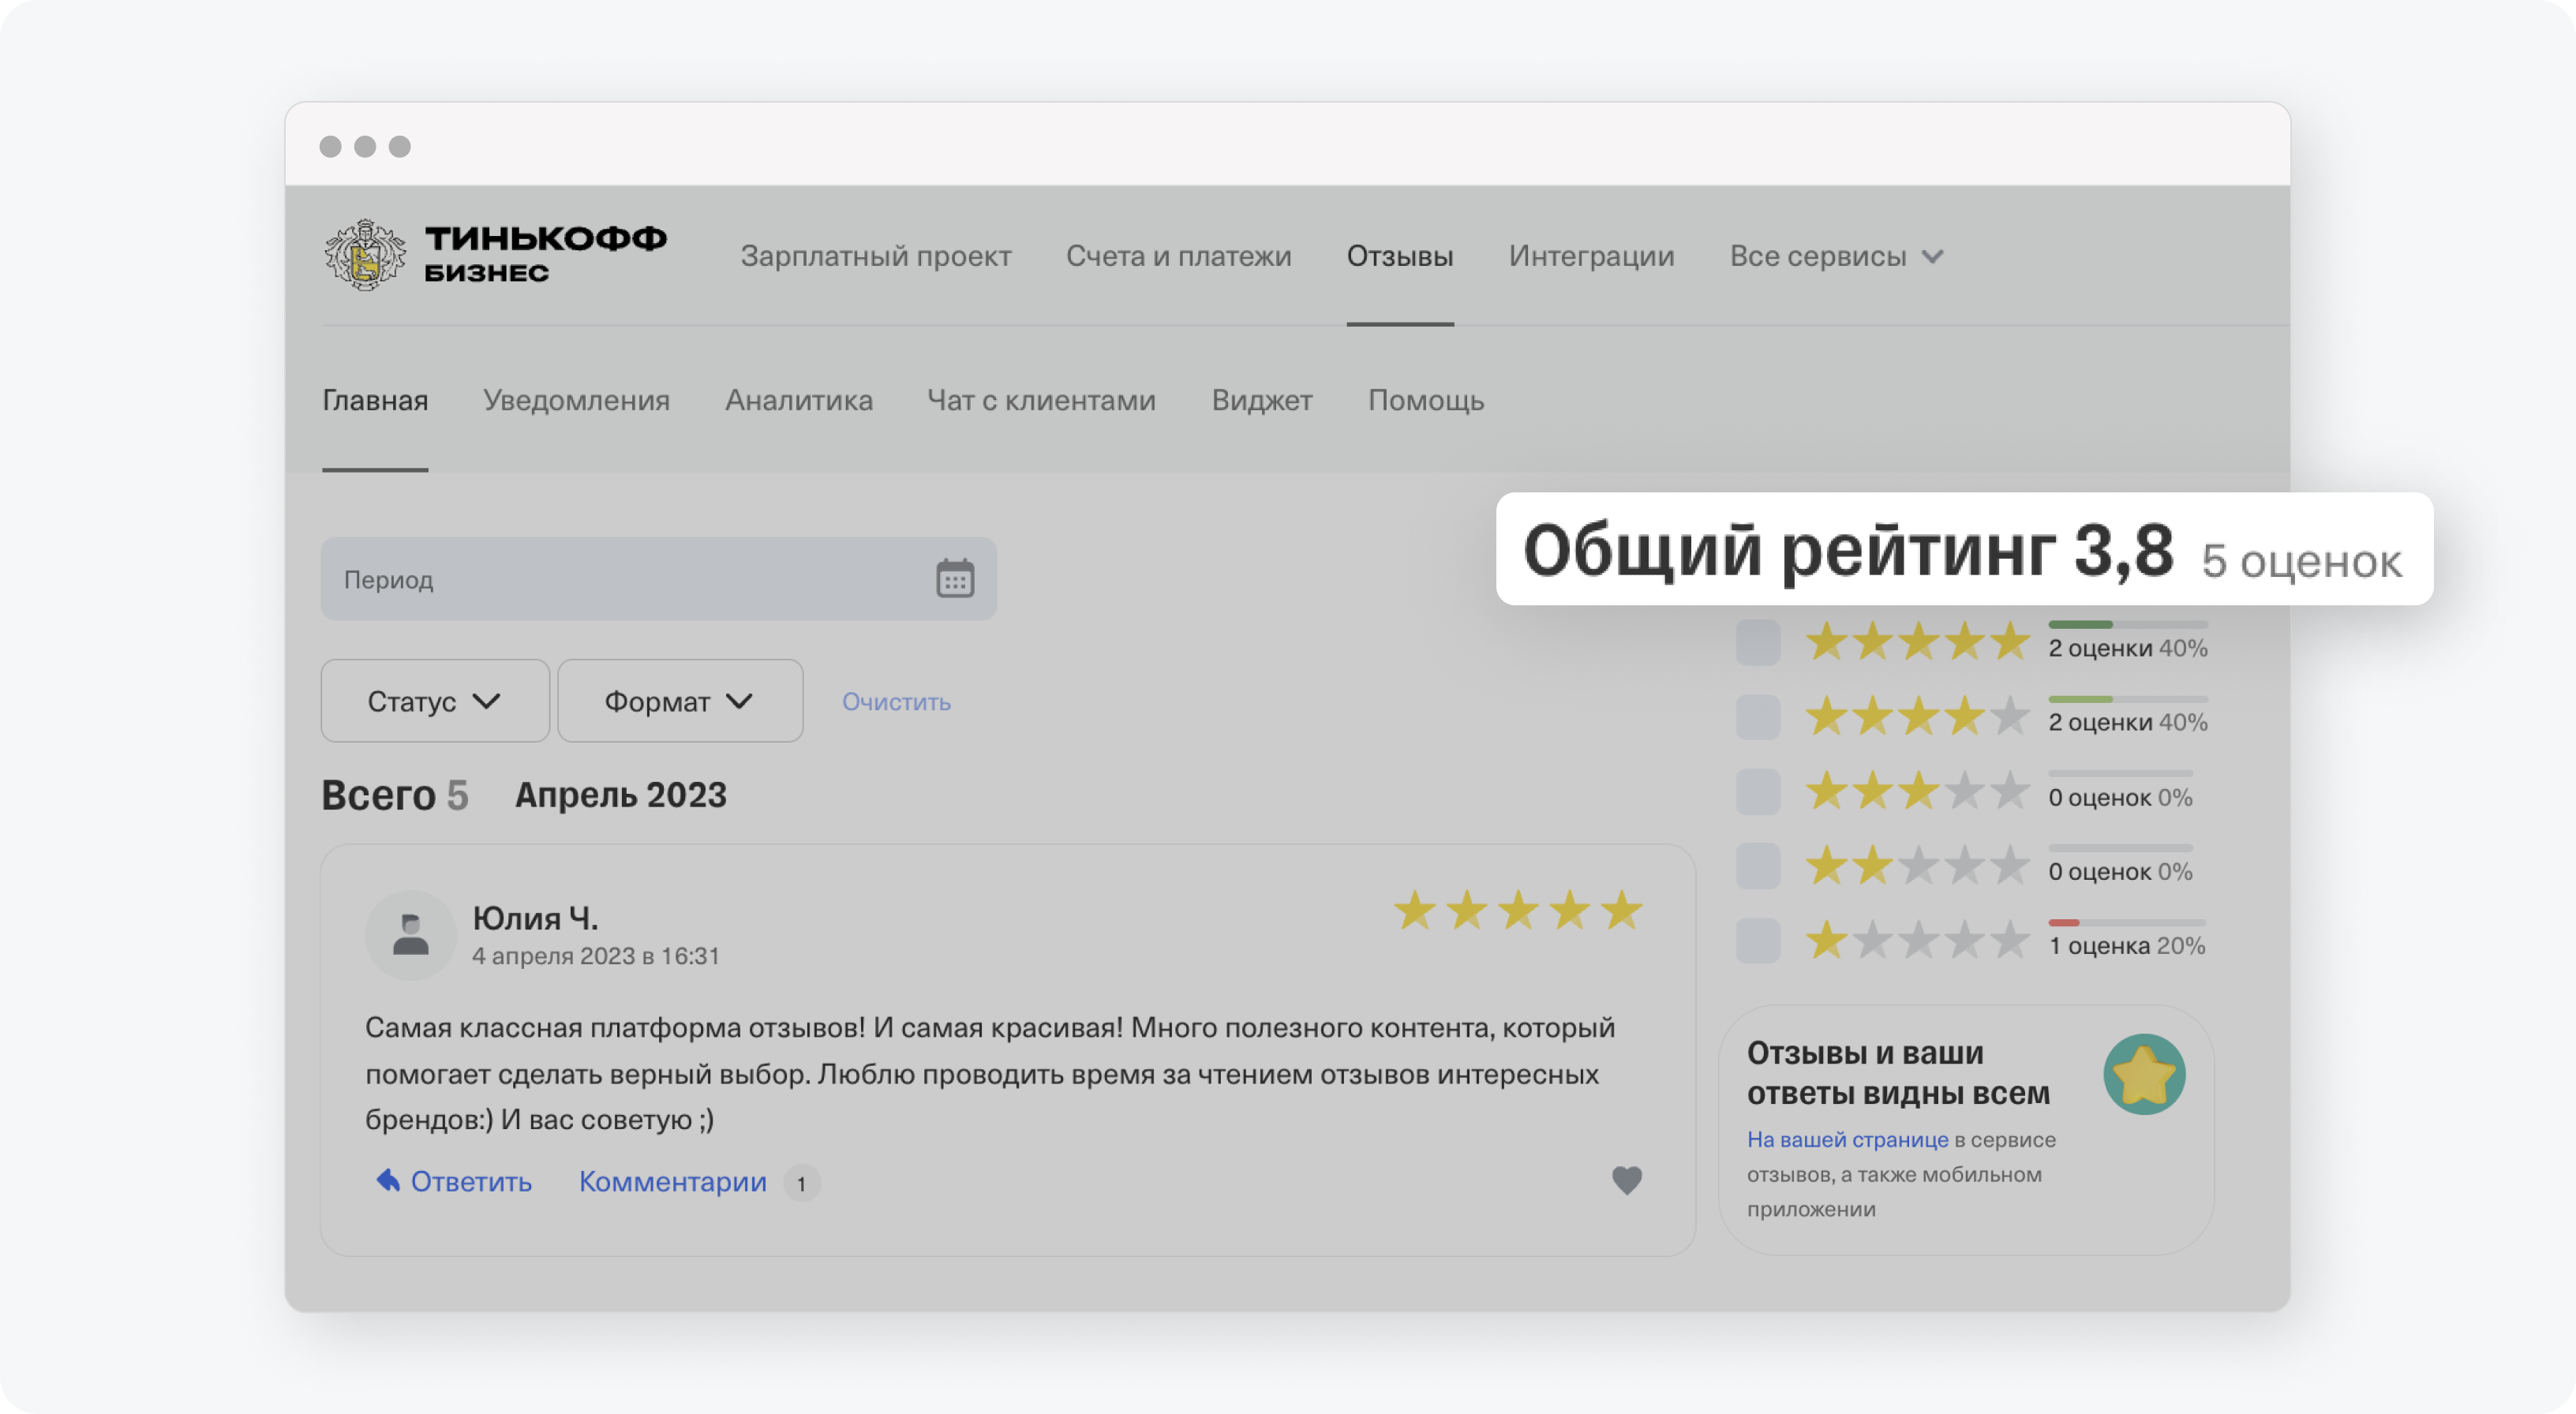Tick the four-star filter checkbox
The width and height of the screenshot is (2576, 1414).
pos(1757,717)
